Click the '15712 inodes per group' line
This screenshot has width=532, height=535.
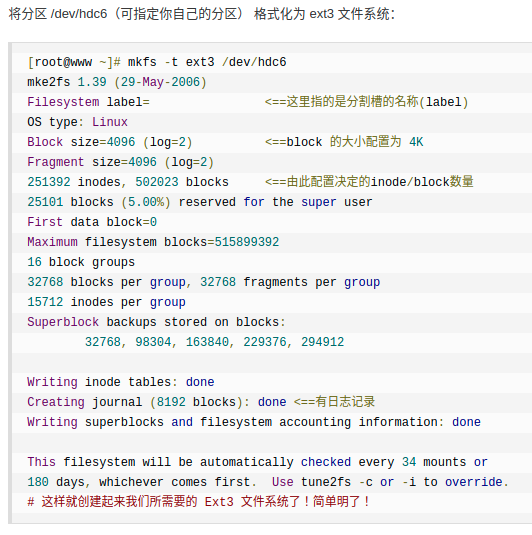coord(106,302)
